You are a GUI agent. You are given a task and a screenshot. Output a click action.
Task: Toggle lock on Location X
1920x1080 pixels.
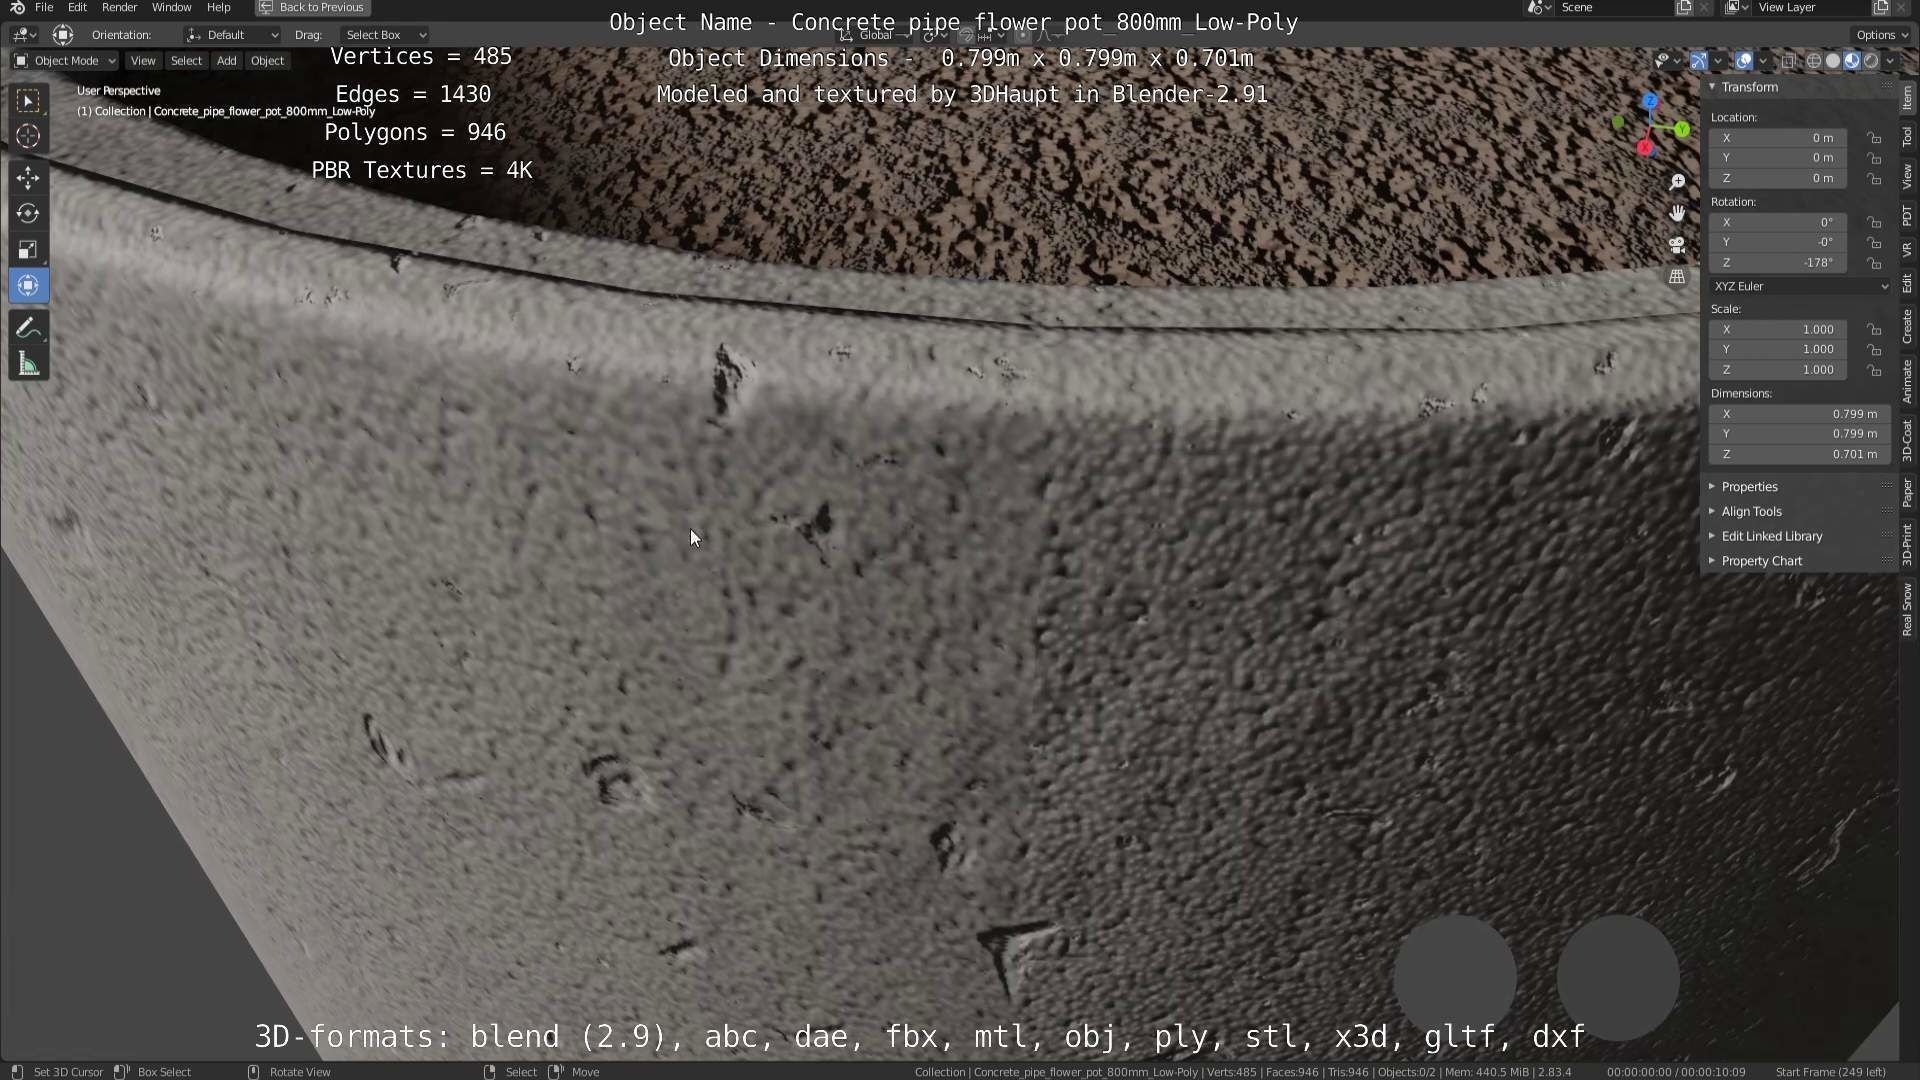coord(1874,138)
